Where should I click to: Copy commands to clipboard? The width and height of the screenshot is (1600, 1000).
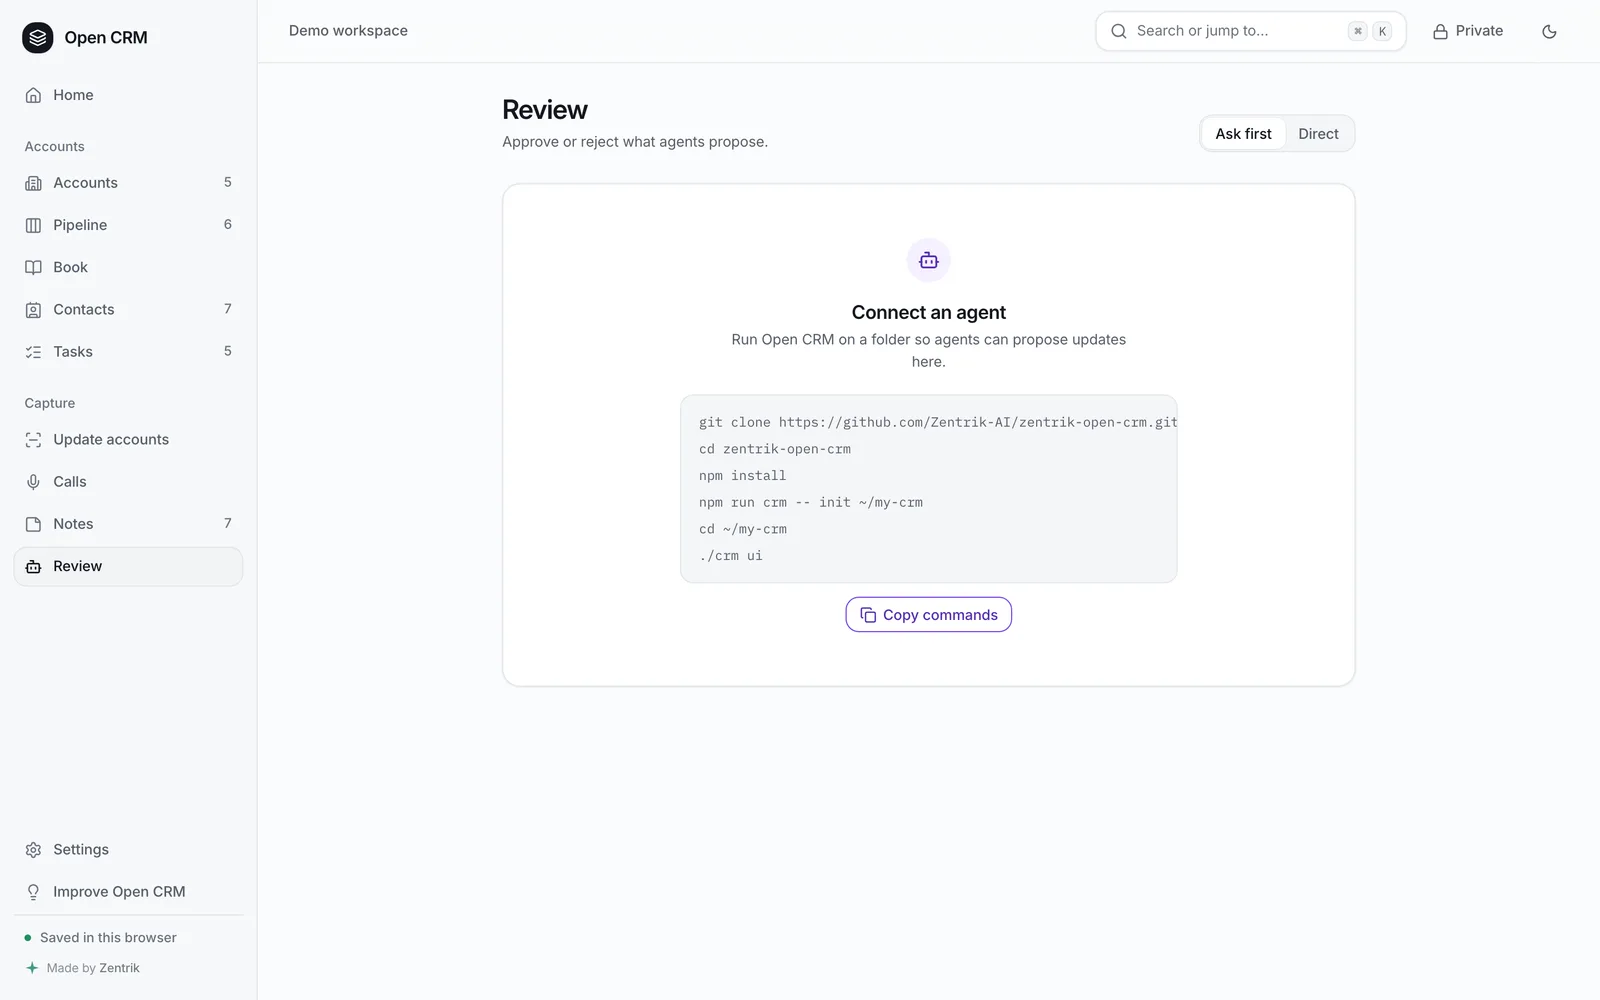[x=929, y=615]
